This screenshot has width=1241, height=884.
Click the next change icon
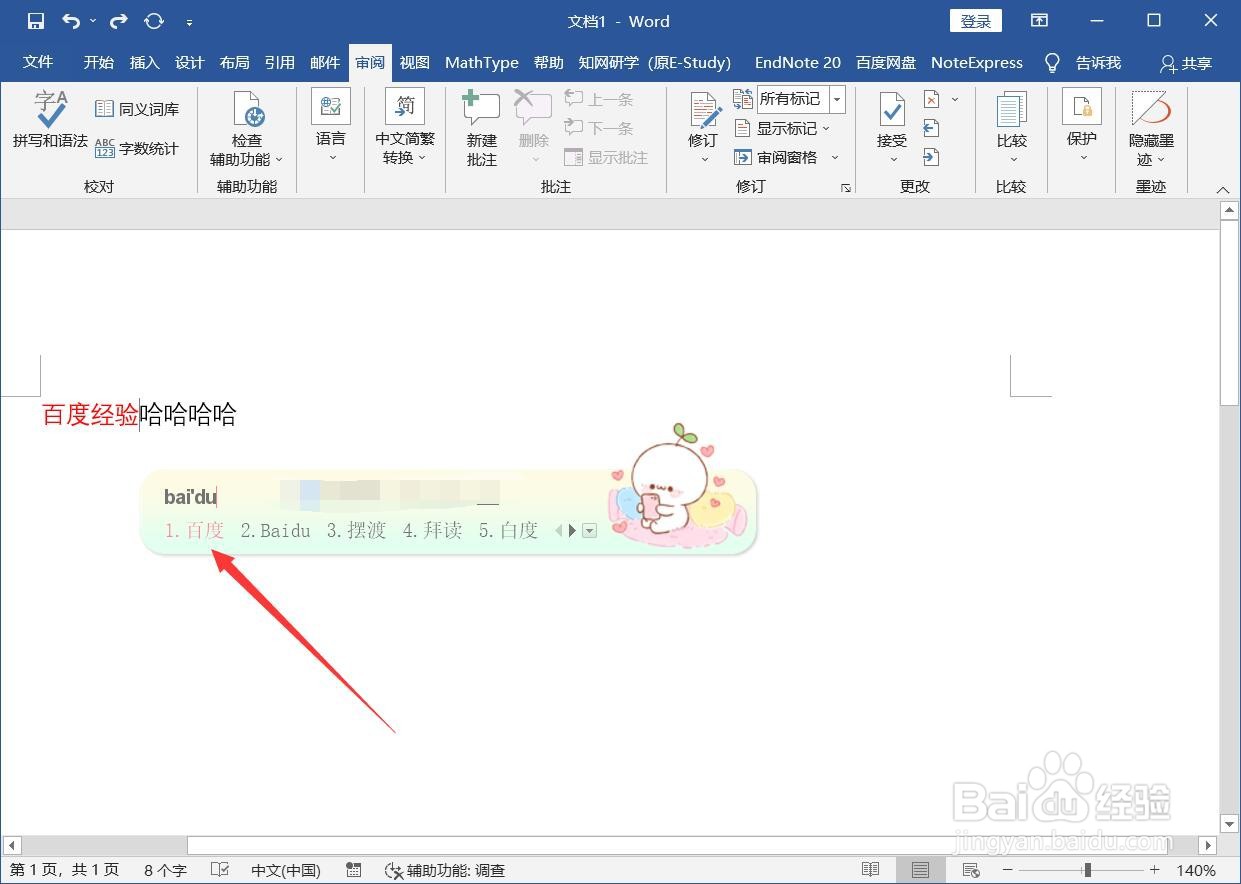(x=931, y=157)
